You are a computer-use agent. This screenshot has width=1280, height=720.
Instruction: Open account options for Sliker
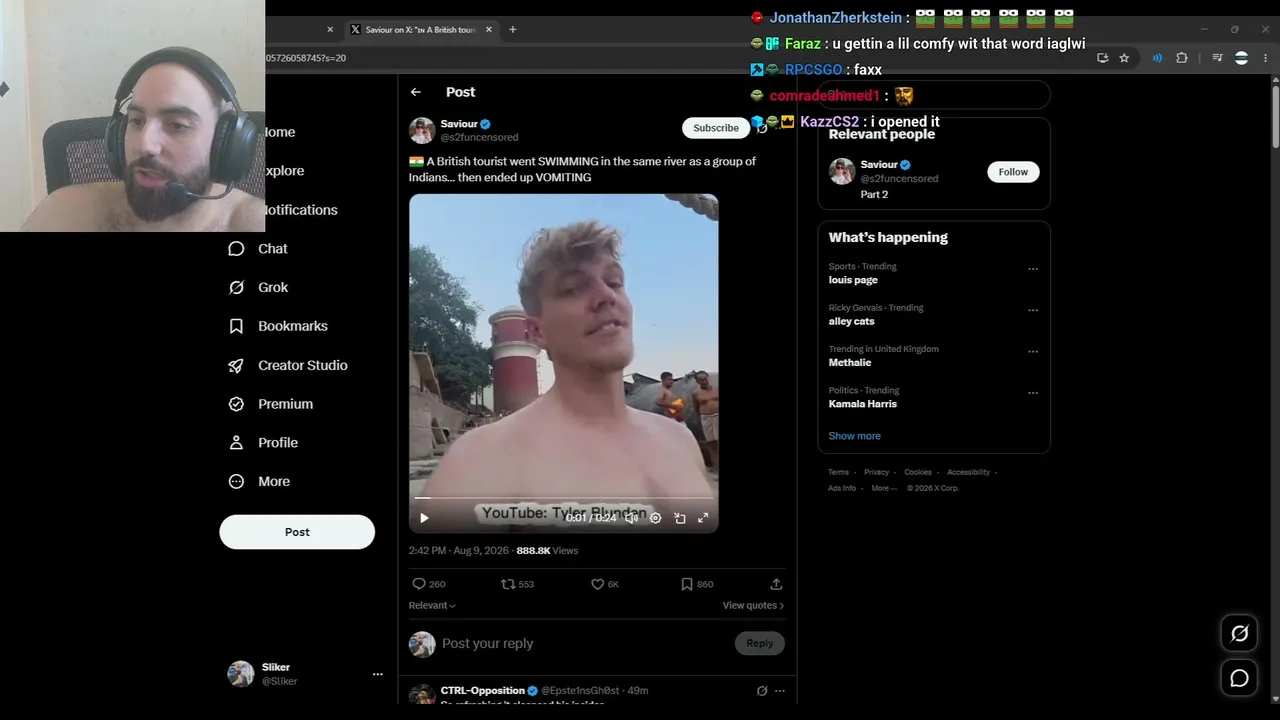(378, 674)
